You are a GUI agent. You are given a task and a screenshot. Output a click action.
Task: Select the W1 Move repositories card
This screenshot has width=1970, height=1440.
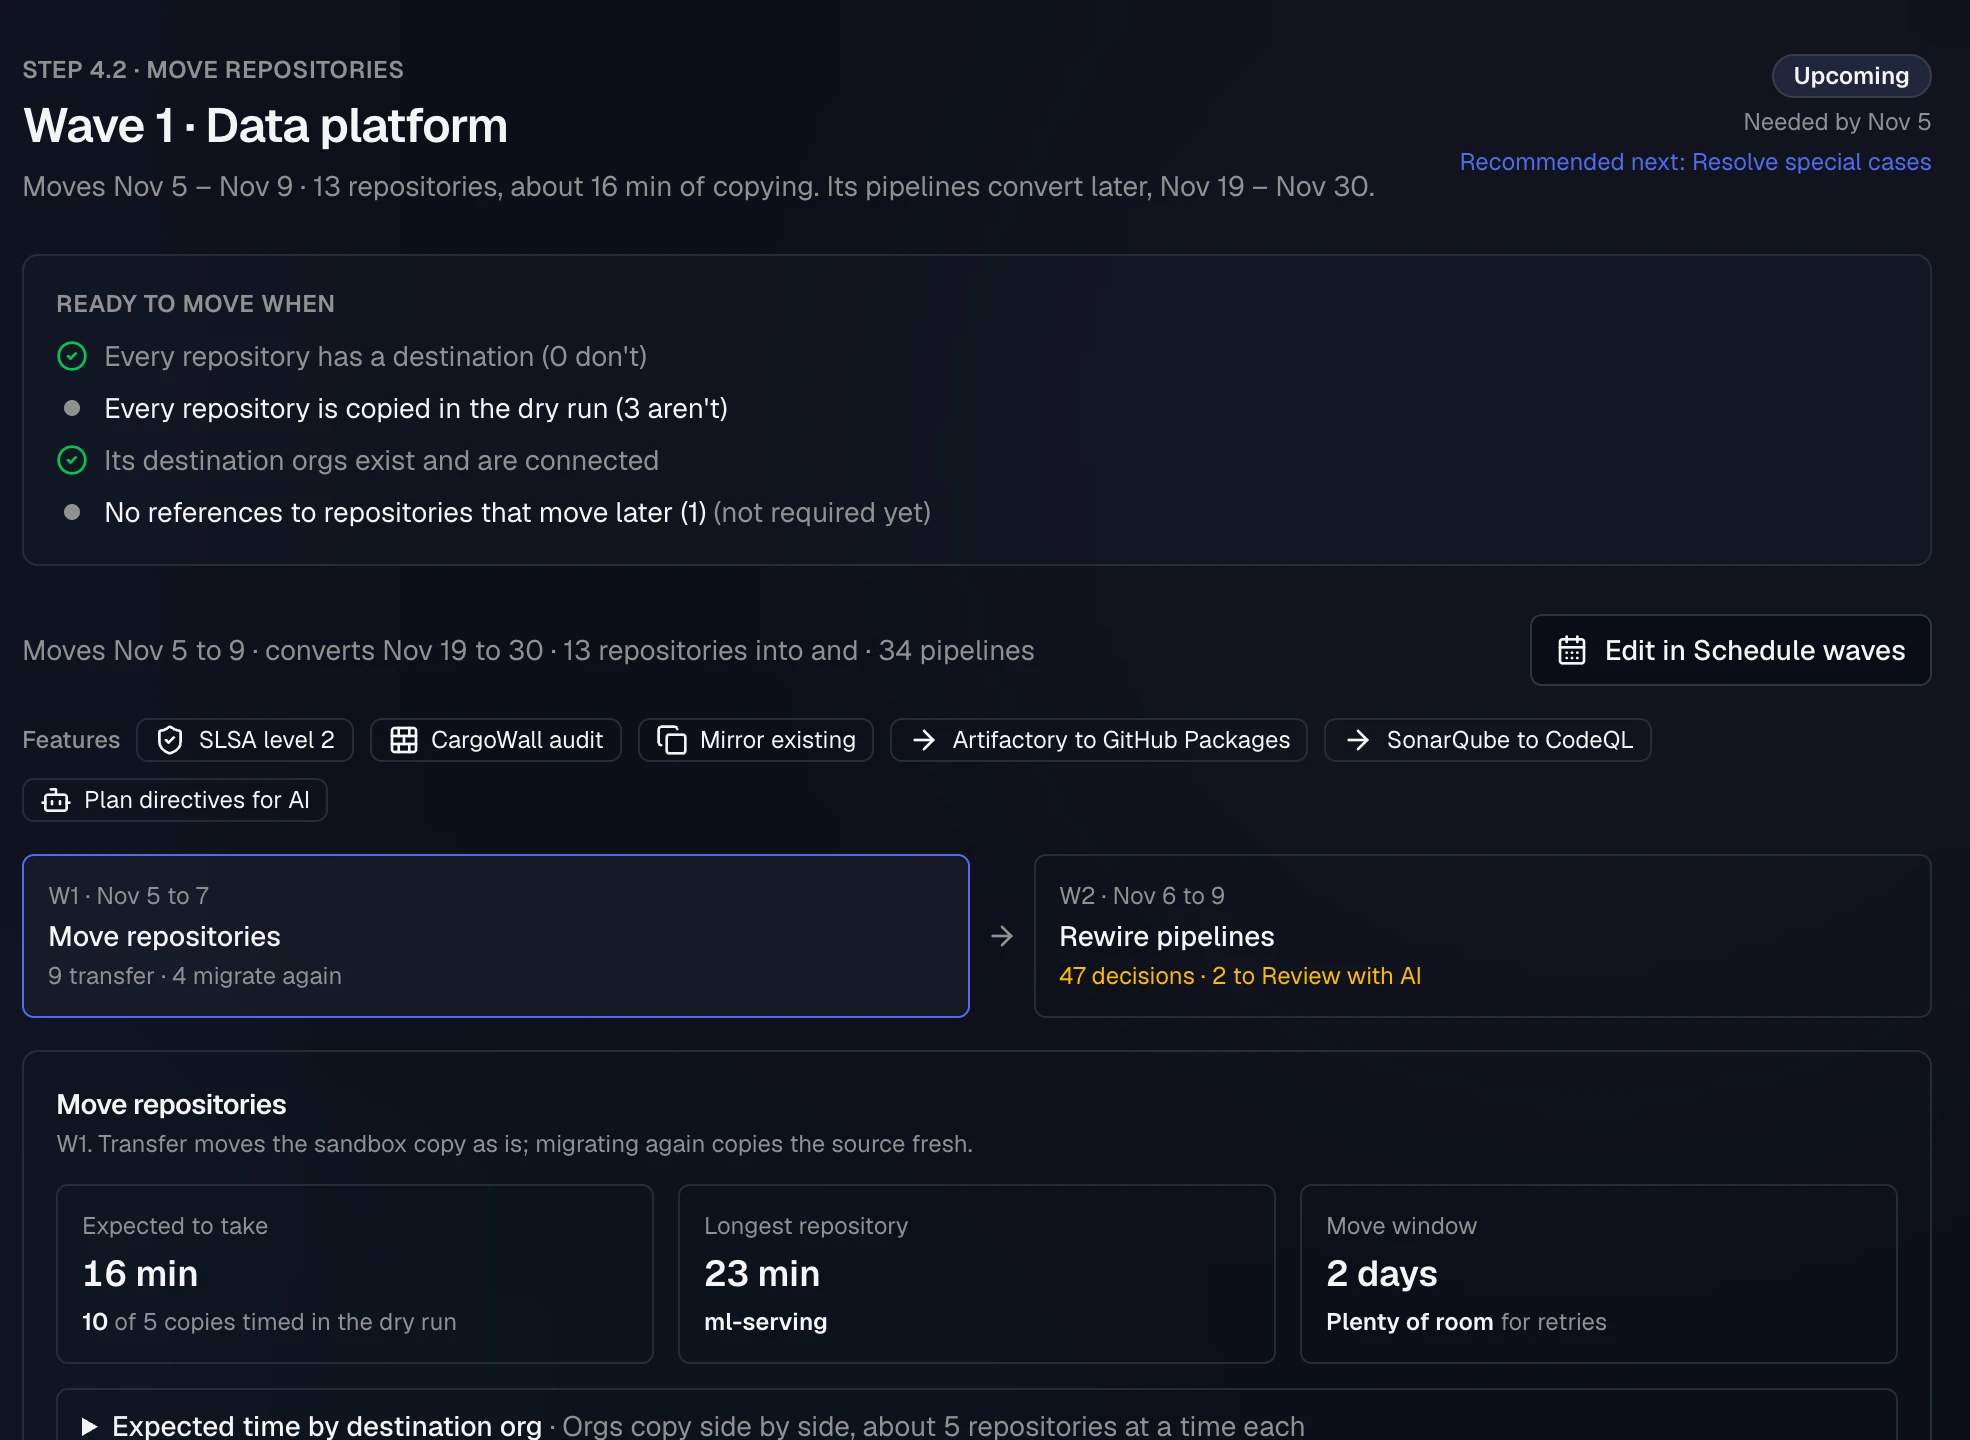coord(496,936)
